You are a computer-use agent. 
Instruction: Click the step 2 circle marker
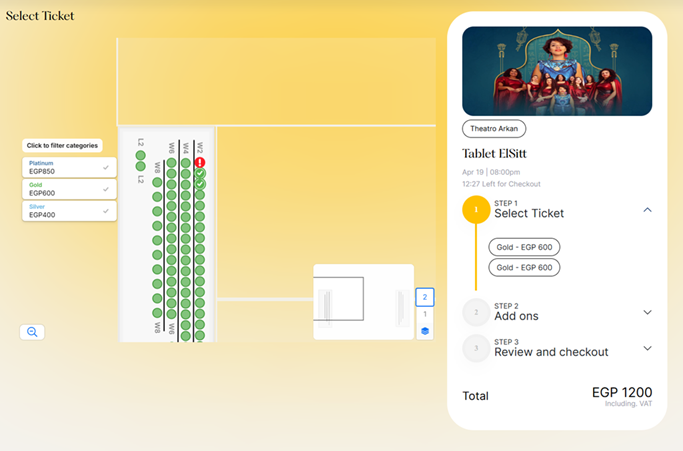point(476,312)
